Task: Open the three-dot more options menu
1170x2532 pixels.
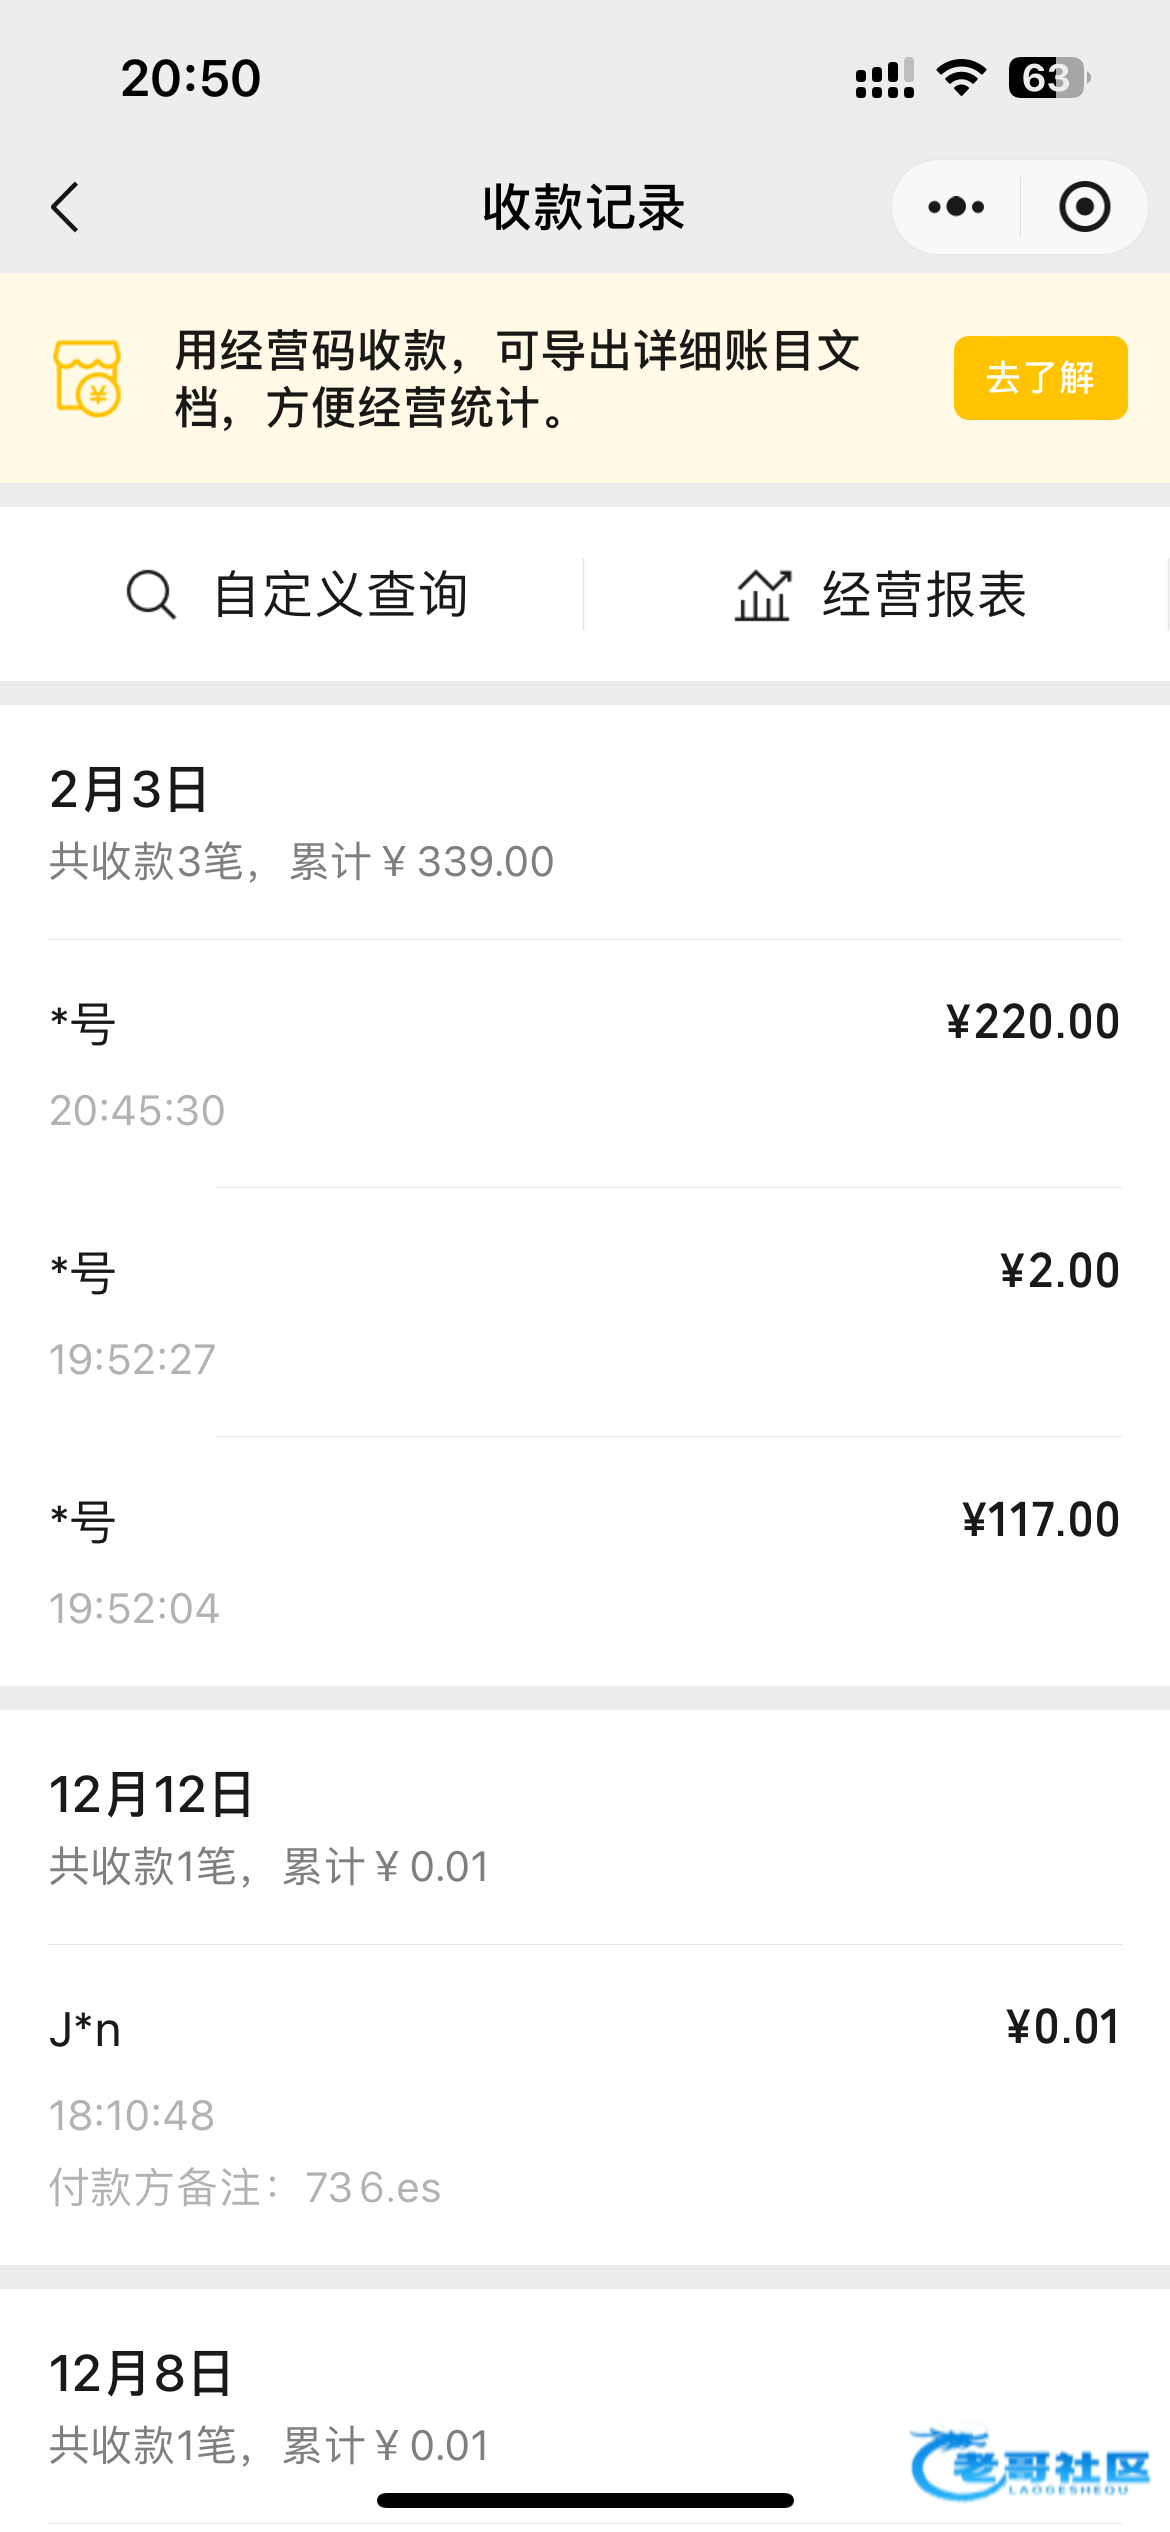Action: pos(956,207)
